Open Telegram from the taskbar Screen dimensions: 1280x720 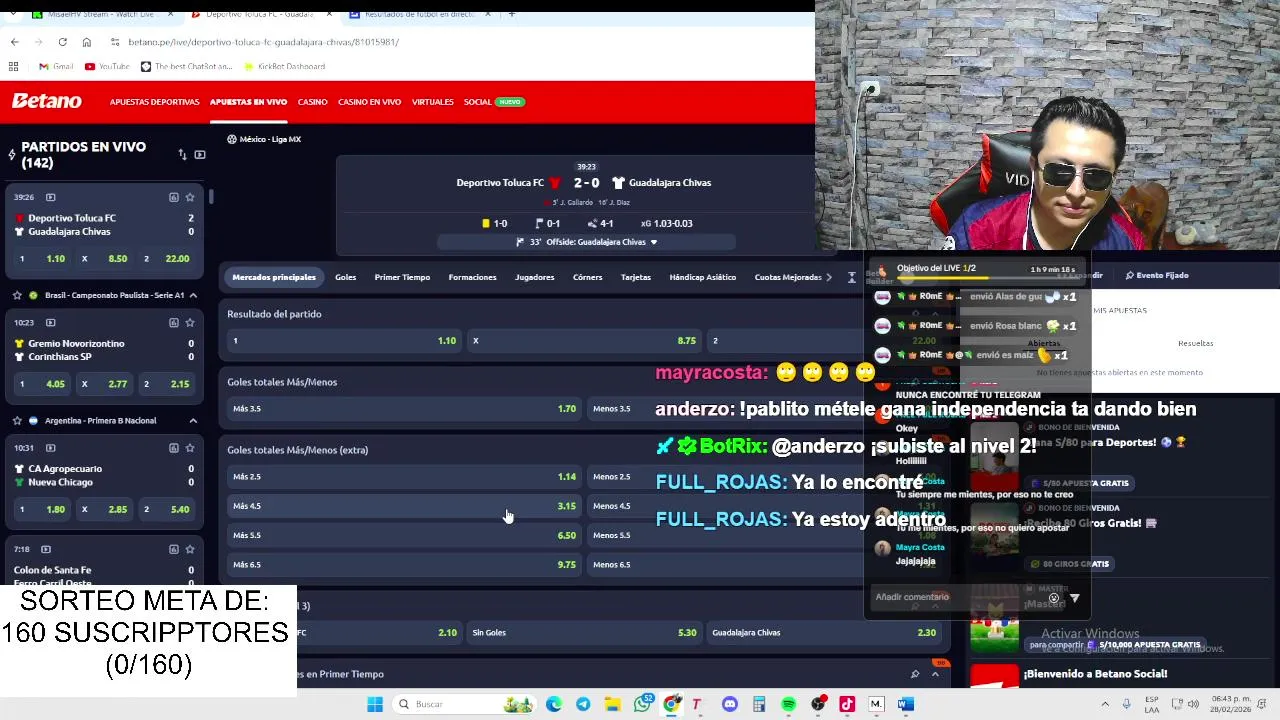click(x=583, y=704)
